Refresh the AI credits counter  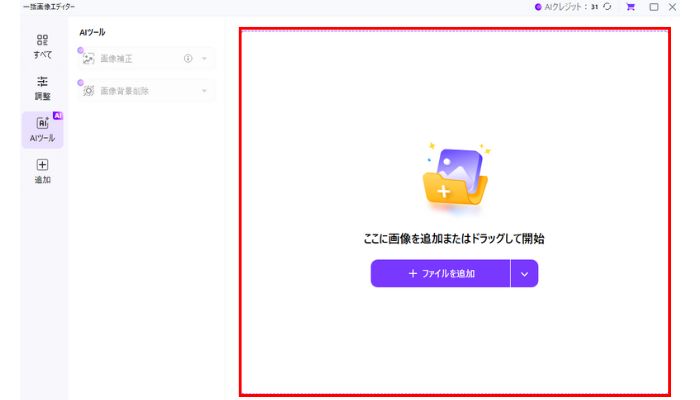(607, 7)
